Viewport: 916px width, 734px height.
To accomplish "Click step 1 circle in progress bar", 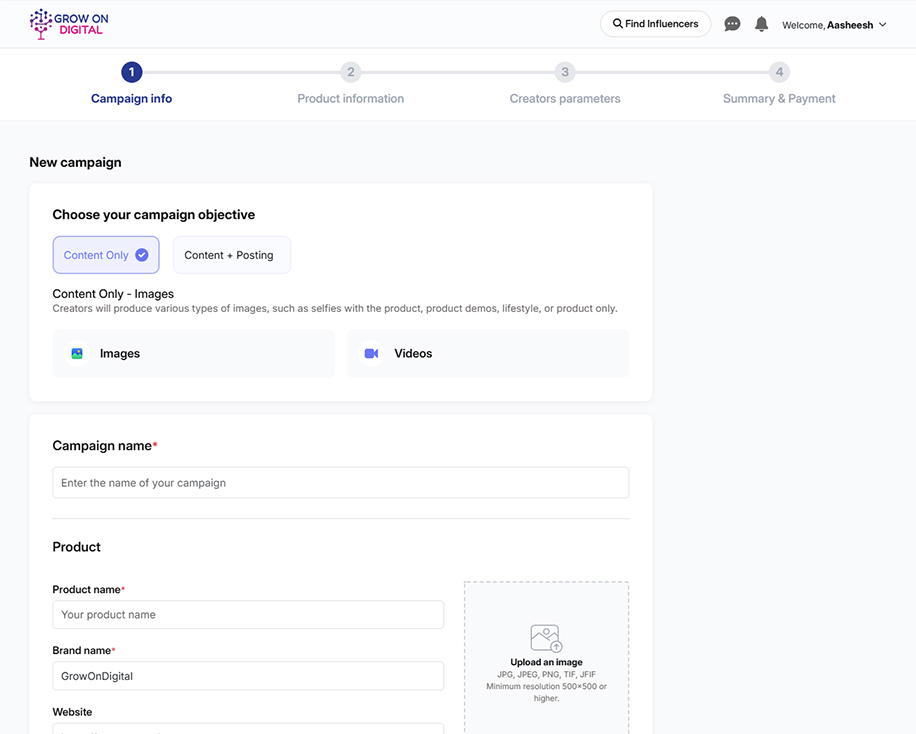I will pyautogui.click(x=131, y=72).
